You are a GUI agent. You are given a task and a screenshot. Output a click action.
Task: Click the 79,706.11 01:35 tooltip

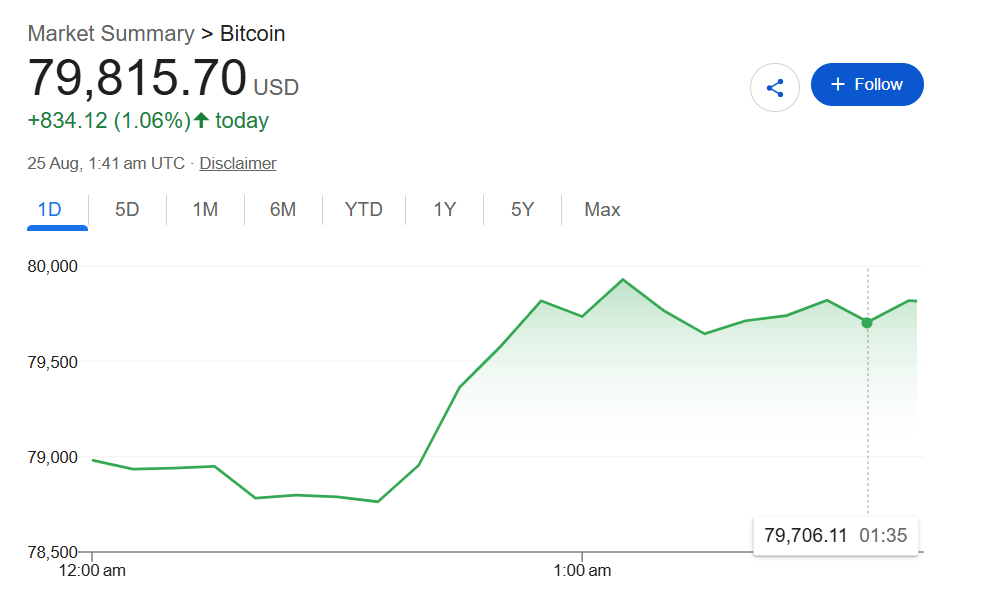click(x=835, y=536)
